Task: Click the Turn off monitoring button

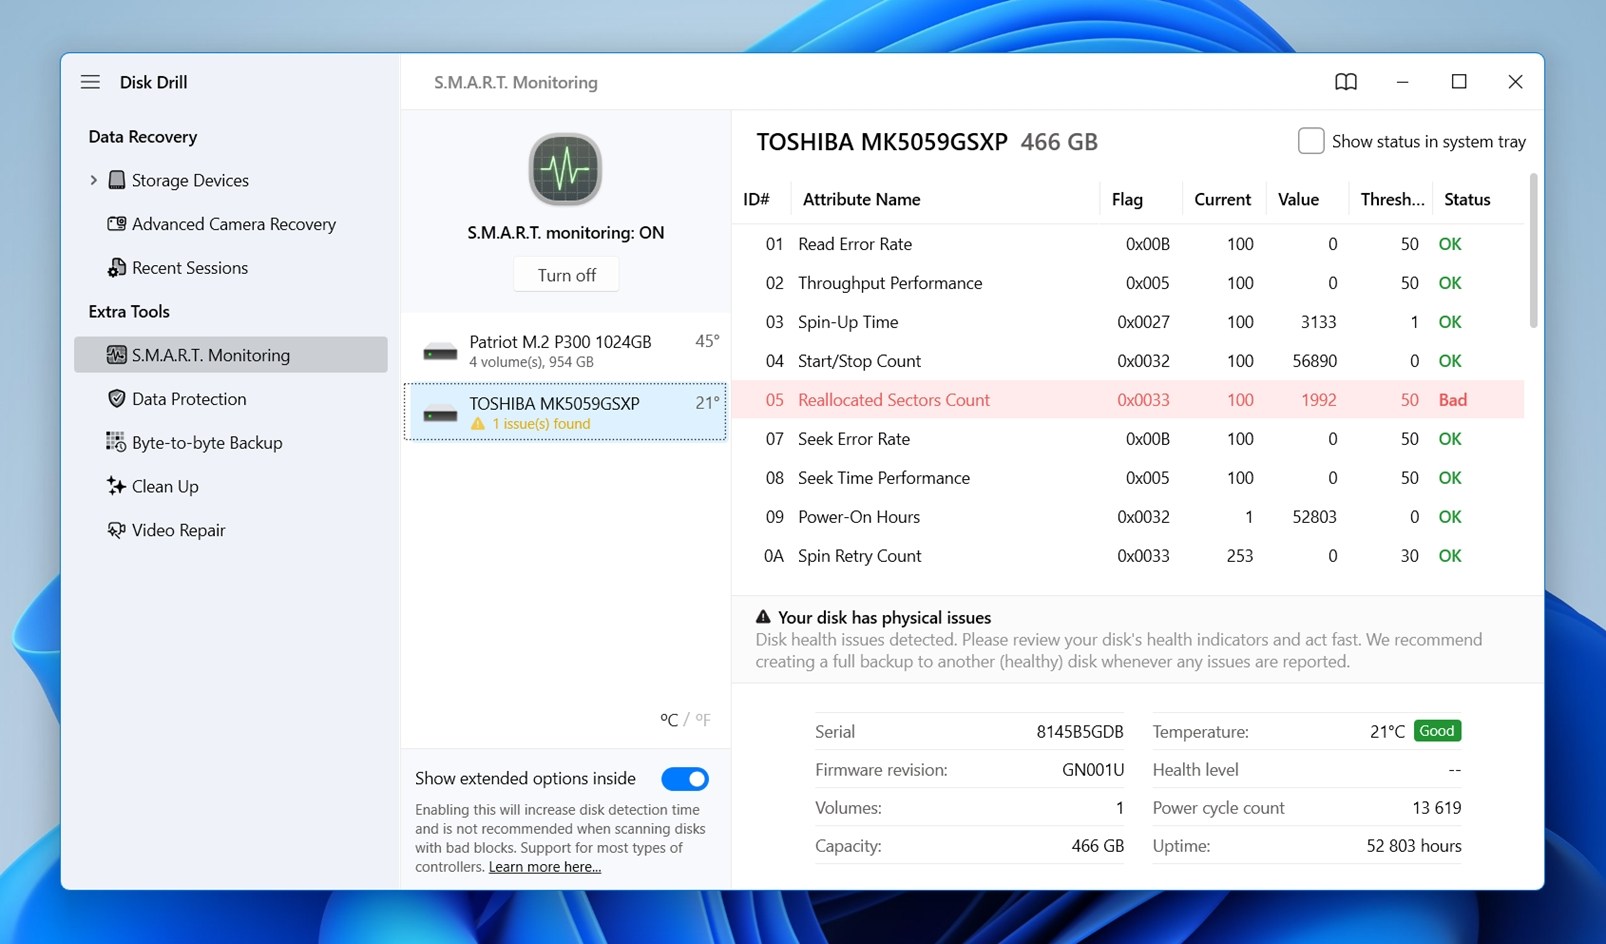Action: pos(566,275)
